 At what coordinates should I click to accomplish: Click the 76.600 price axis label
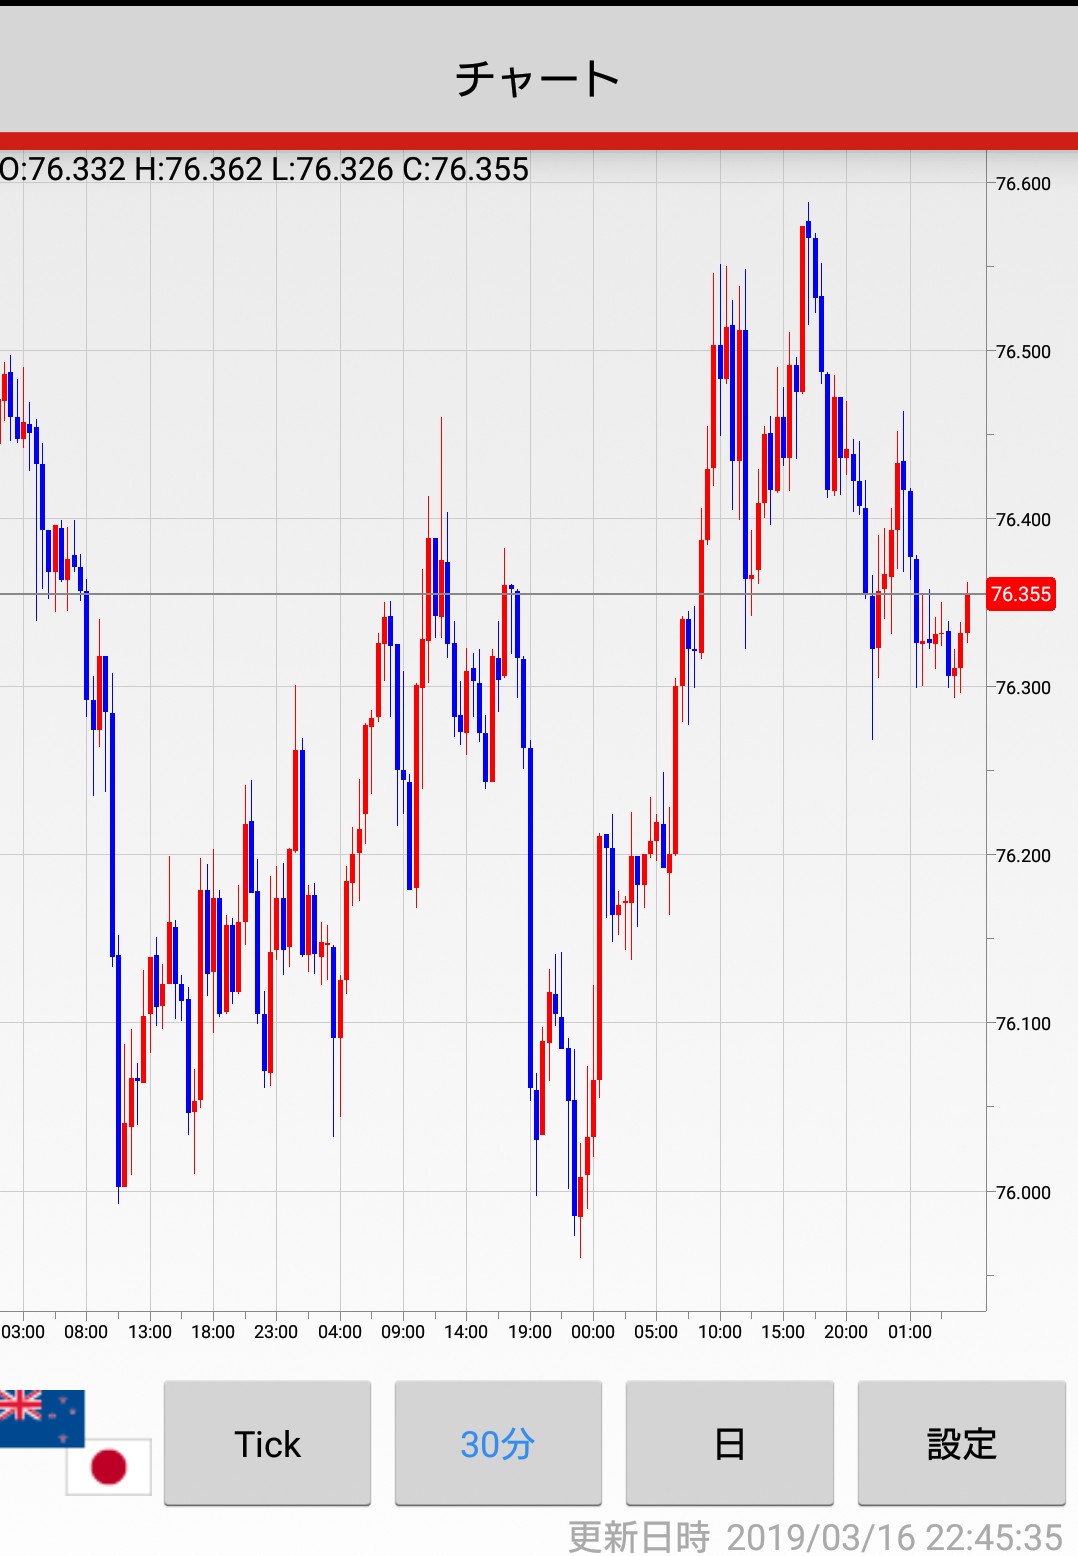(x=1023, y=183)
